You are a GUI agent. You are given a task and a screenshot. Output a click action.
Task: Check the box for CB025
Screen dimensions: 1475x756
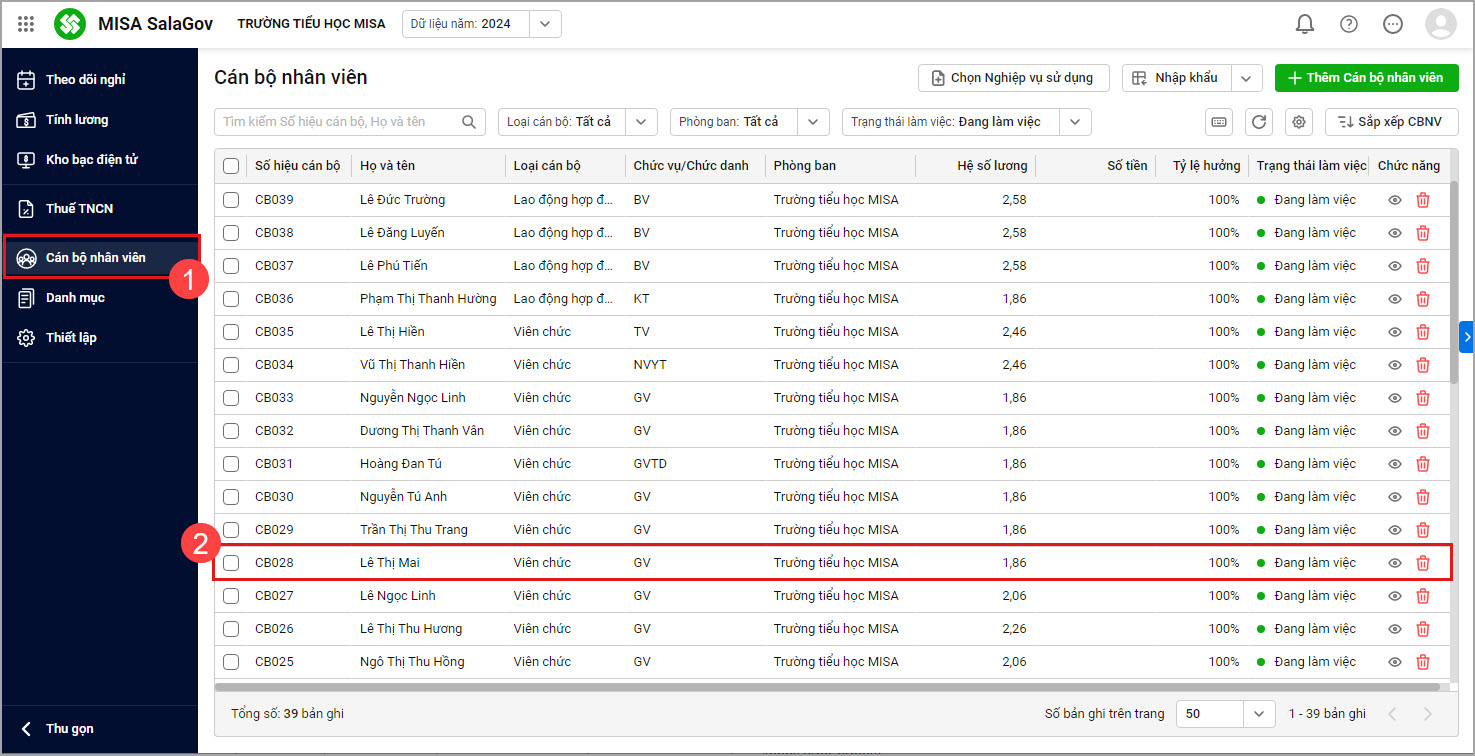(x=231, y=662)
